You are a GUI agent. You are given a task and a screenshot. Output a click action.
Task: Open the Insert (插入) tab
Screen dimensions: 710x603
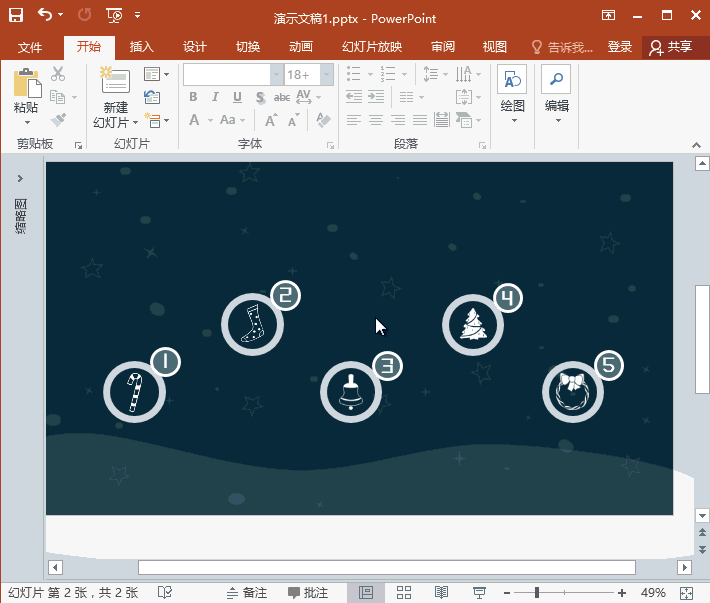tap(142, 47)
